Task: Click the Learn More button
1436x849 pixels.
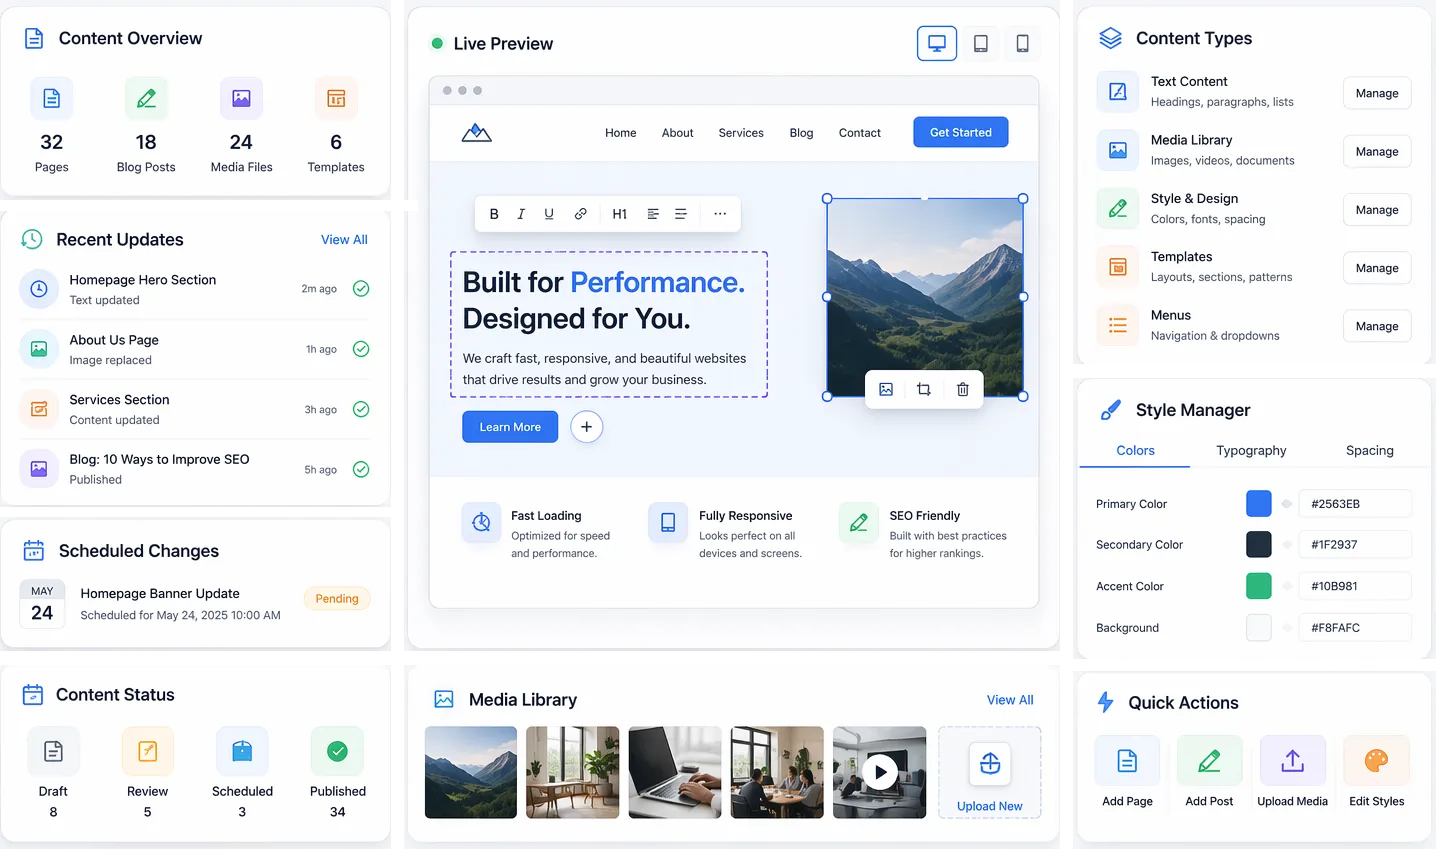Action: click(x=510, y=427)
